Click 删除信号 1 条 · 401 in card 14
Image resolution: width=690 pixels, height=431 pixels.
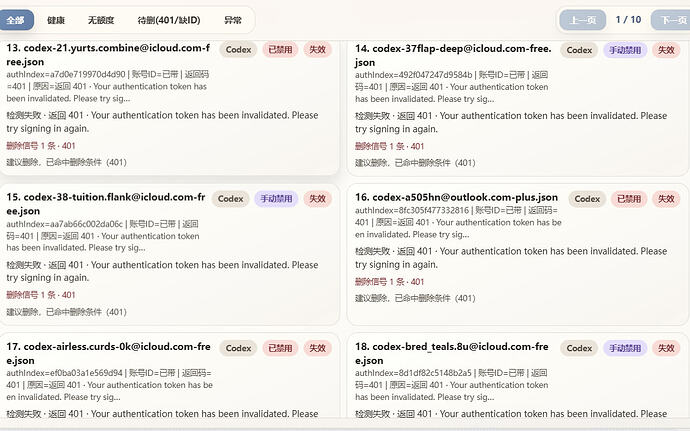390,146
